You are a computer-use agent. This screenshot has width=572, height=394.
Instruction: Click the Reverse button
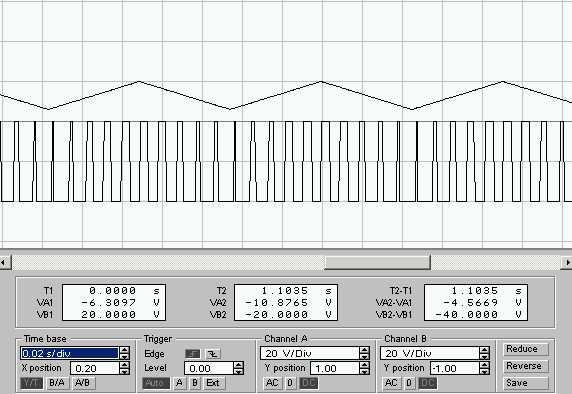pyautogui.click(x=525, y=366)
